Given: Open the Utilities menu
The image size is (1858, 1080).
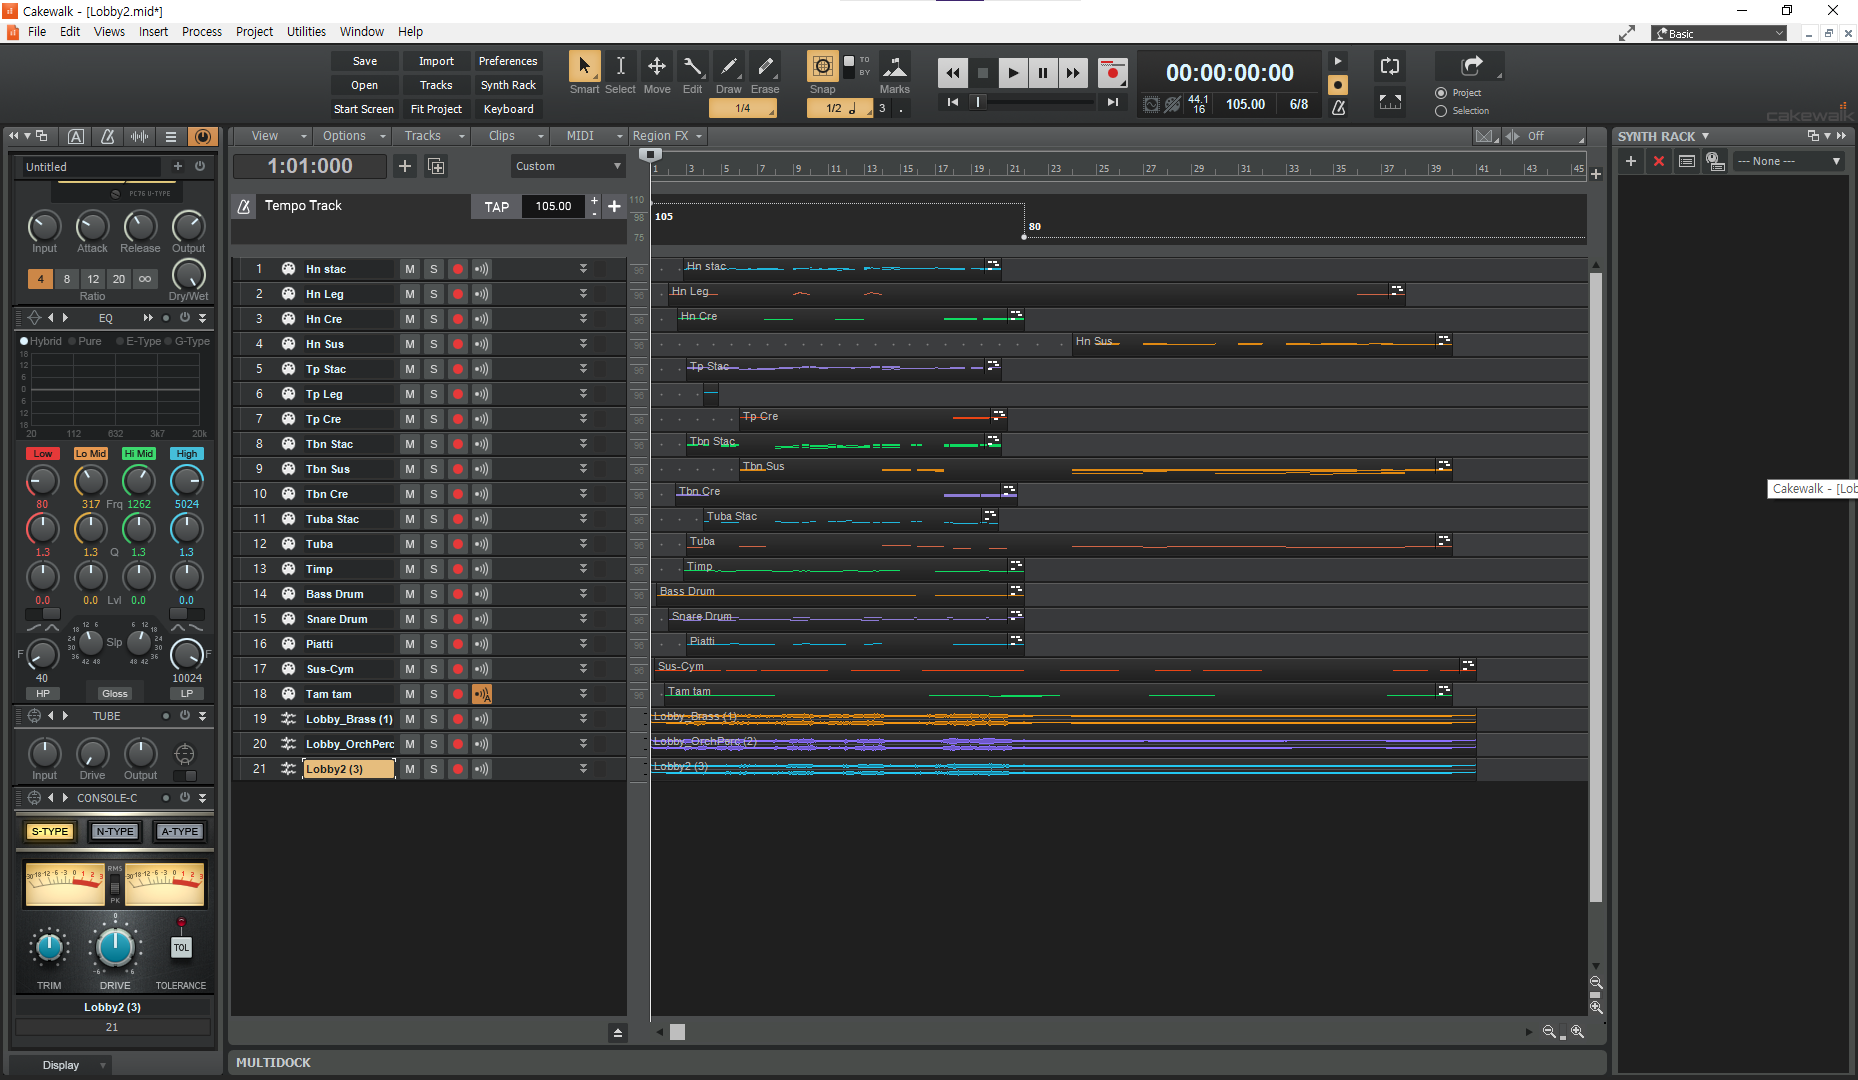Looking at the screenshot, I should (306, 32).
